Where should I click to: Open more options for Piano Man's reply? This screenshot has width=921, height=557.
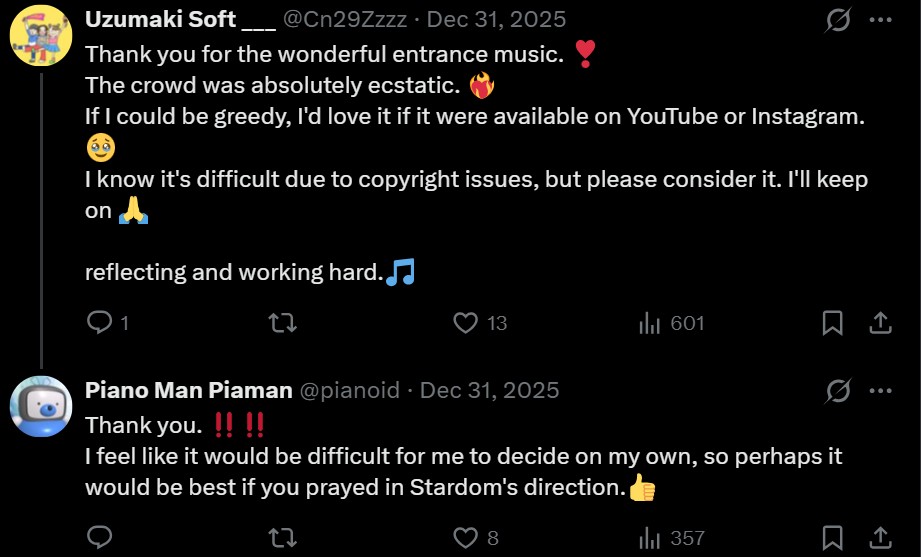coord(880,390)
